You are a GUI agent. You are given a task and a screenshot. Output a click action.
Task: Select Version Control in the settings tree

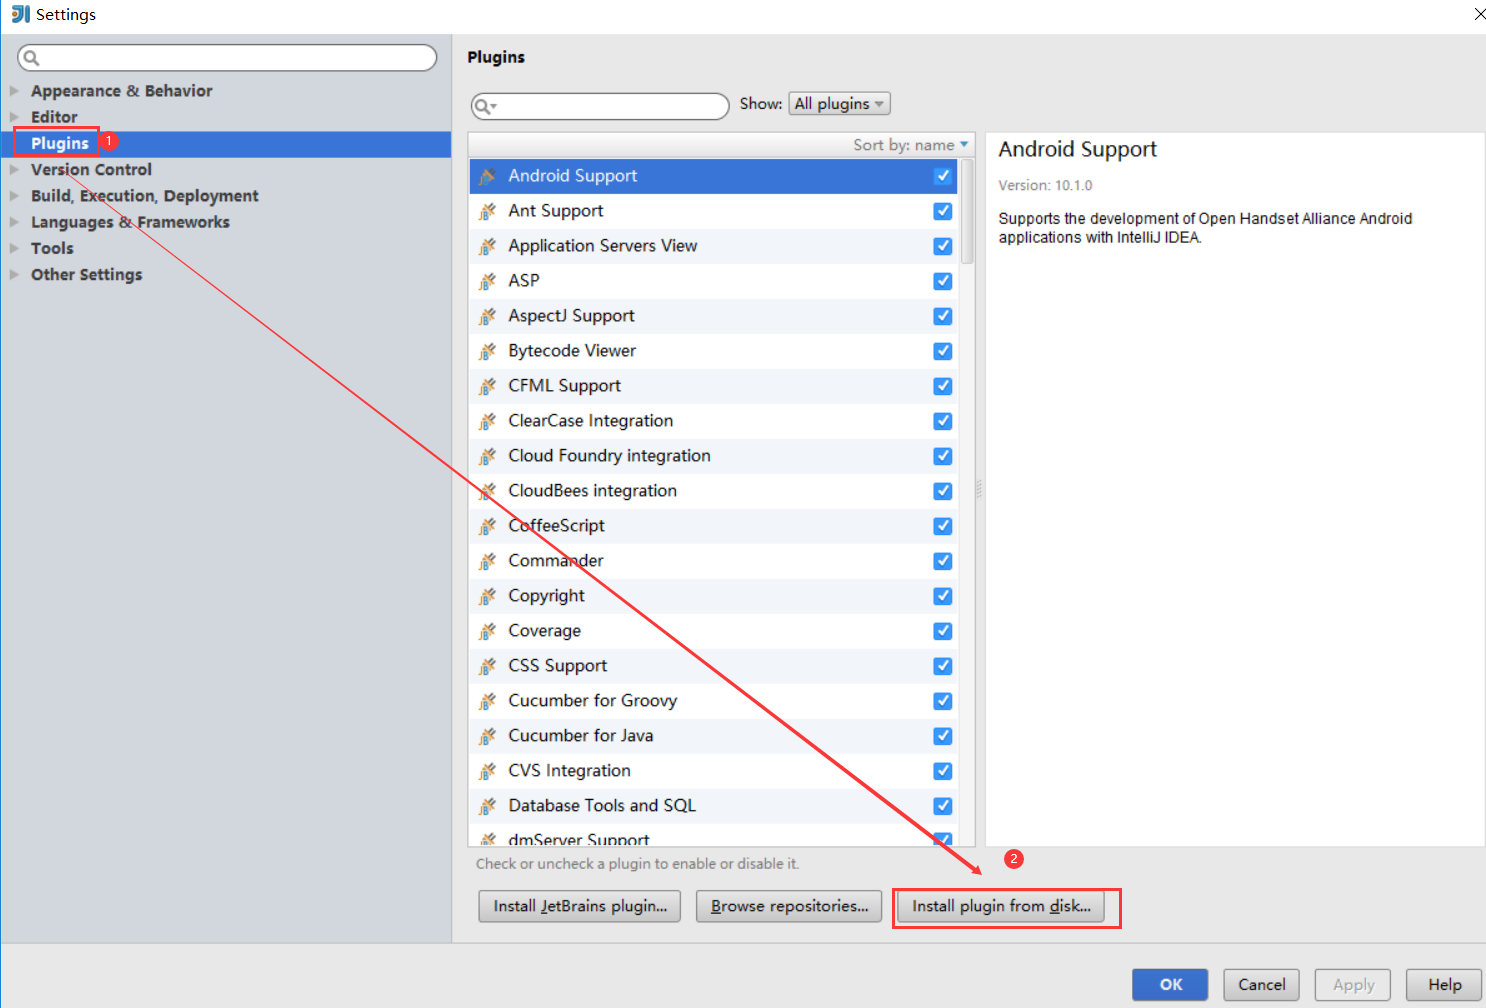click(x=91, y=169)
